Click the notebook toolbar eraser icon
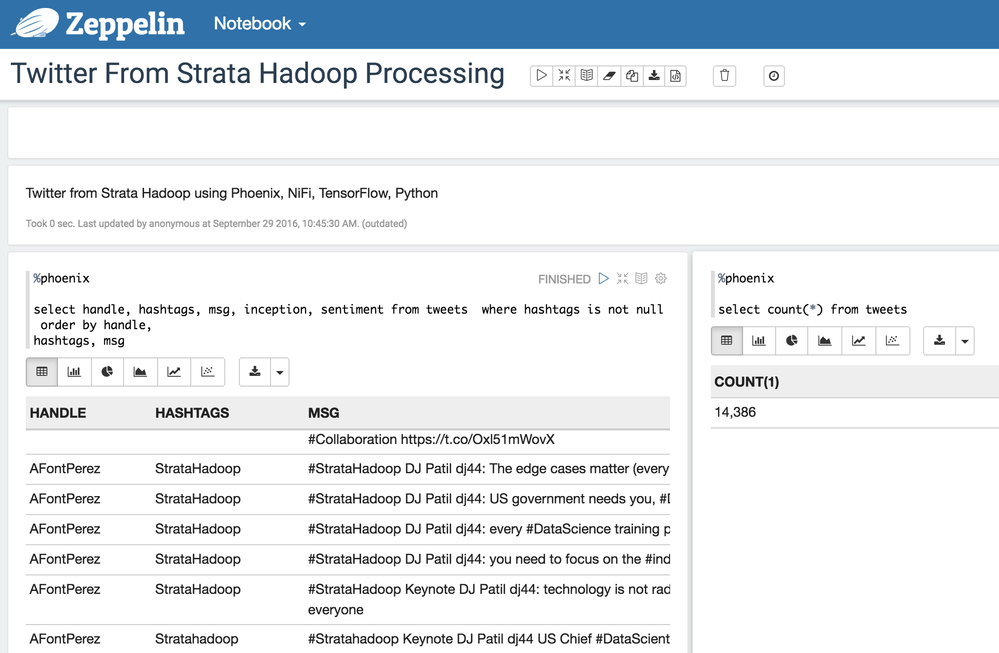The width and height of the screenshot is (999, 653). 609,75
